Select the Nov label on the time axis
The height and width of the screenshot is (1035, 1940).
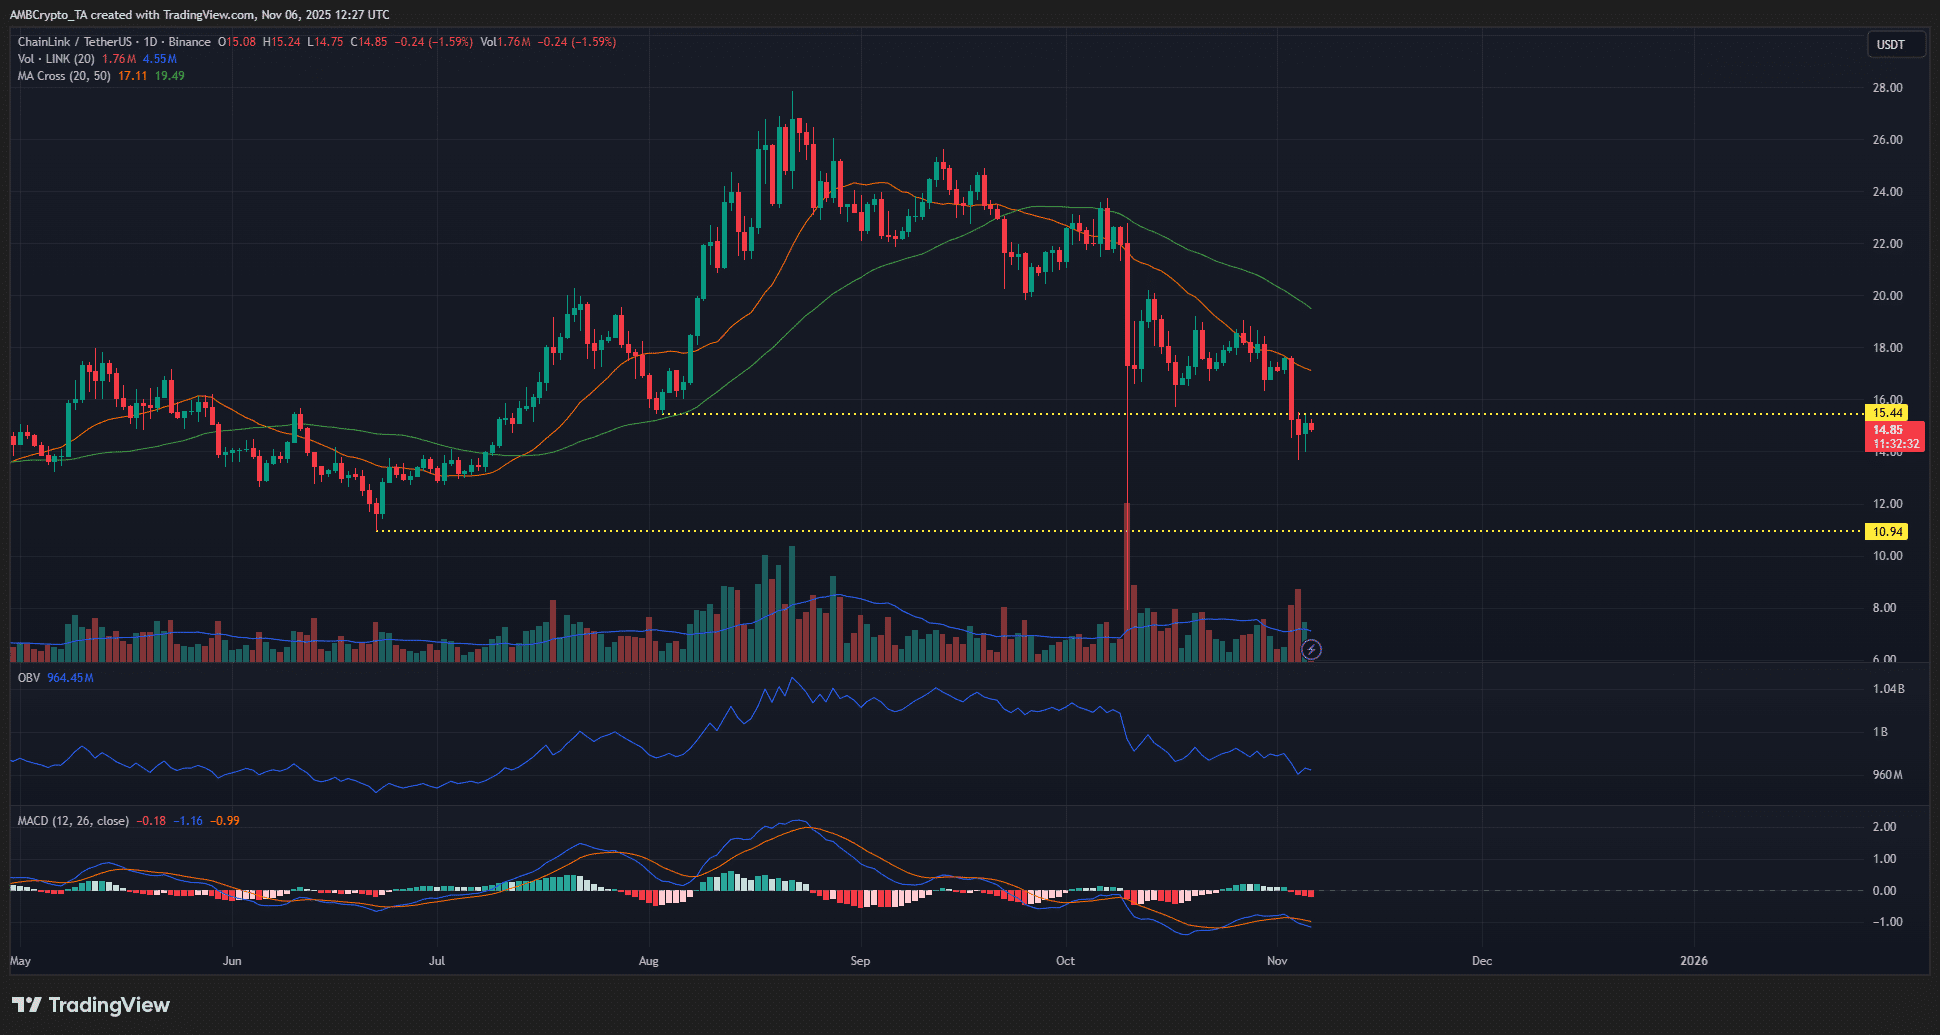(1277, 961)
